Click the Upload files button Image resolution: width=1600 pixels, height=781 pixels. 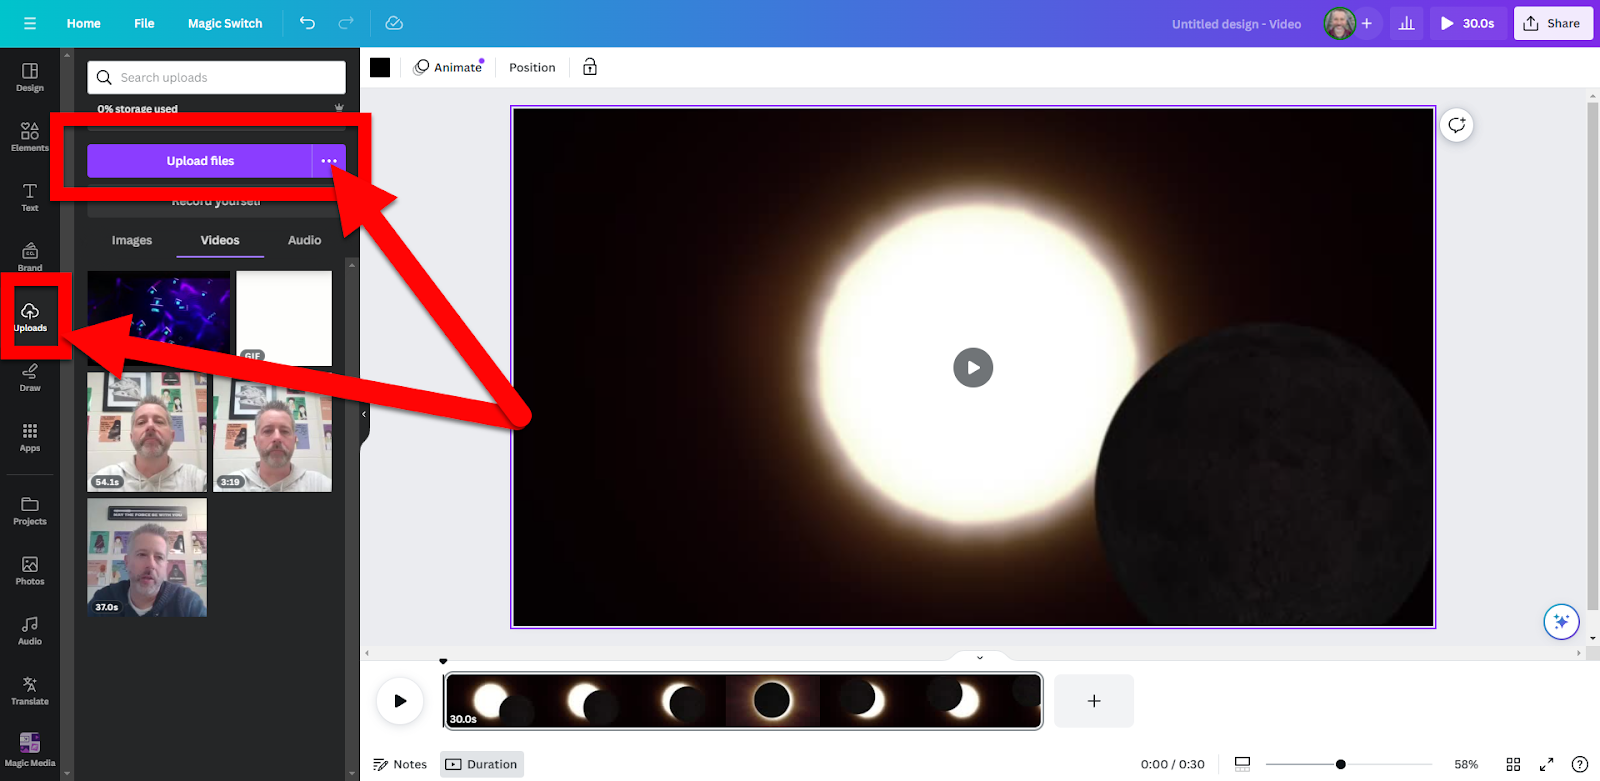[x=200, y=161]
